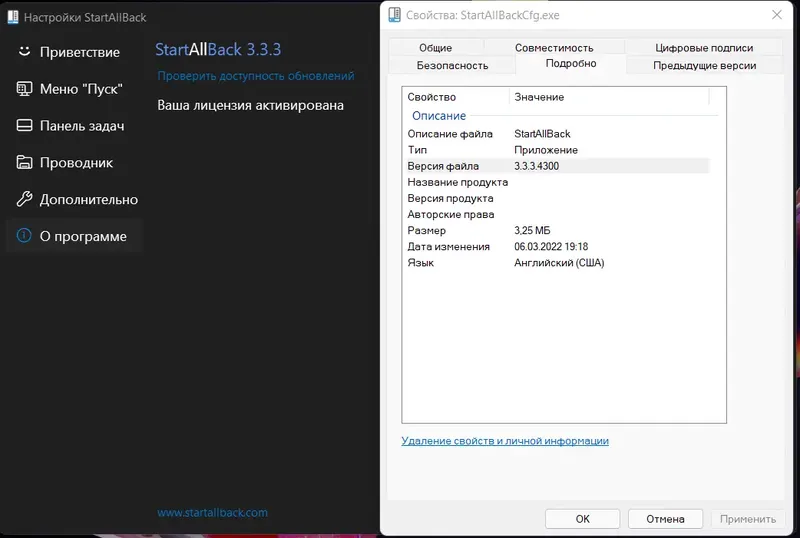Image resolution: width=800 pixels, height=538 pixels.
Task: Open the Безопасность tab
Action: pos(452,65)
